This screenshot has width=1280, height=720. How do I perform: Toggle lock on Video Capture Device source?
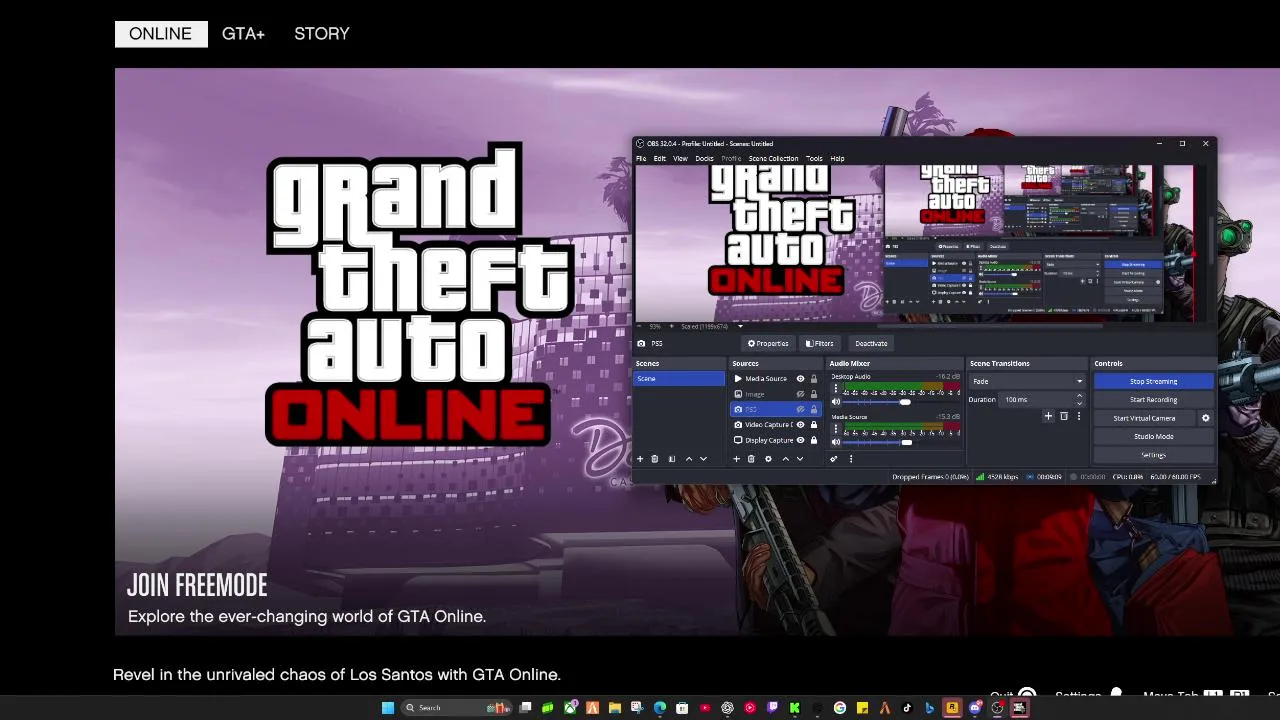[813, 425]
